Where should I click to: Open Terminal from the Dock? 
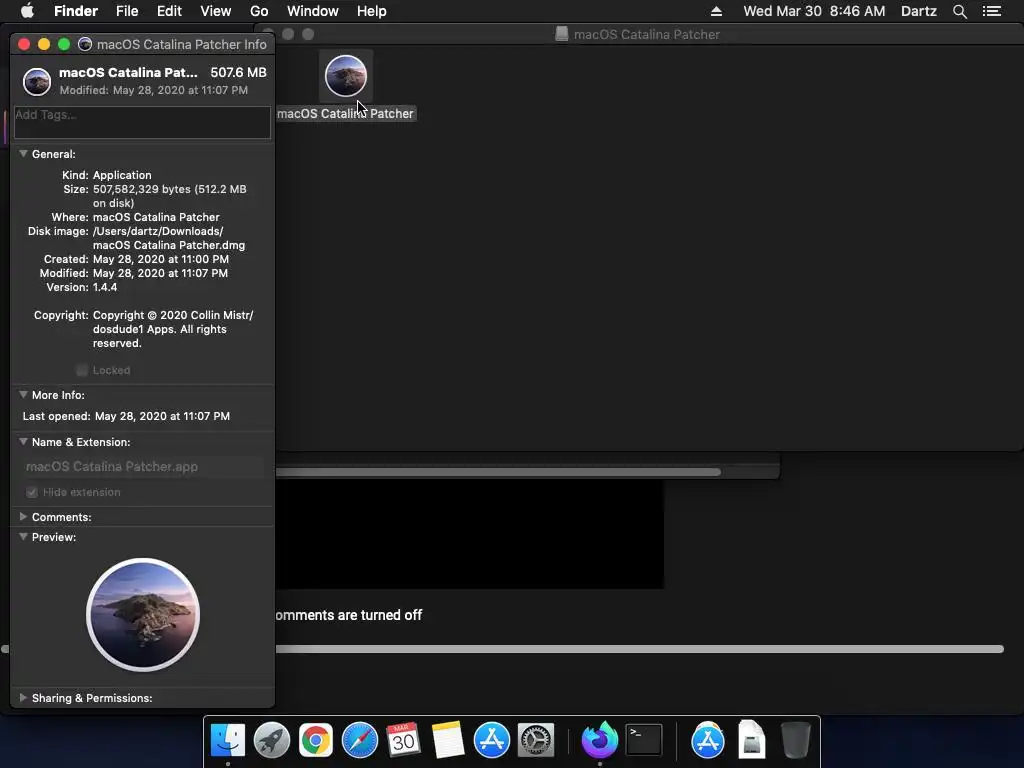point(644,740)
